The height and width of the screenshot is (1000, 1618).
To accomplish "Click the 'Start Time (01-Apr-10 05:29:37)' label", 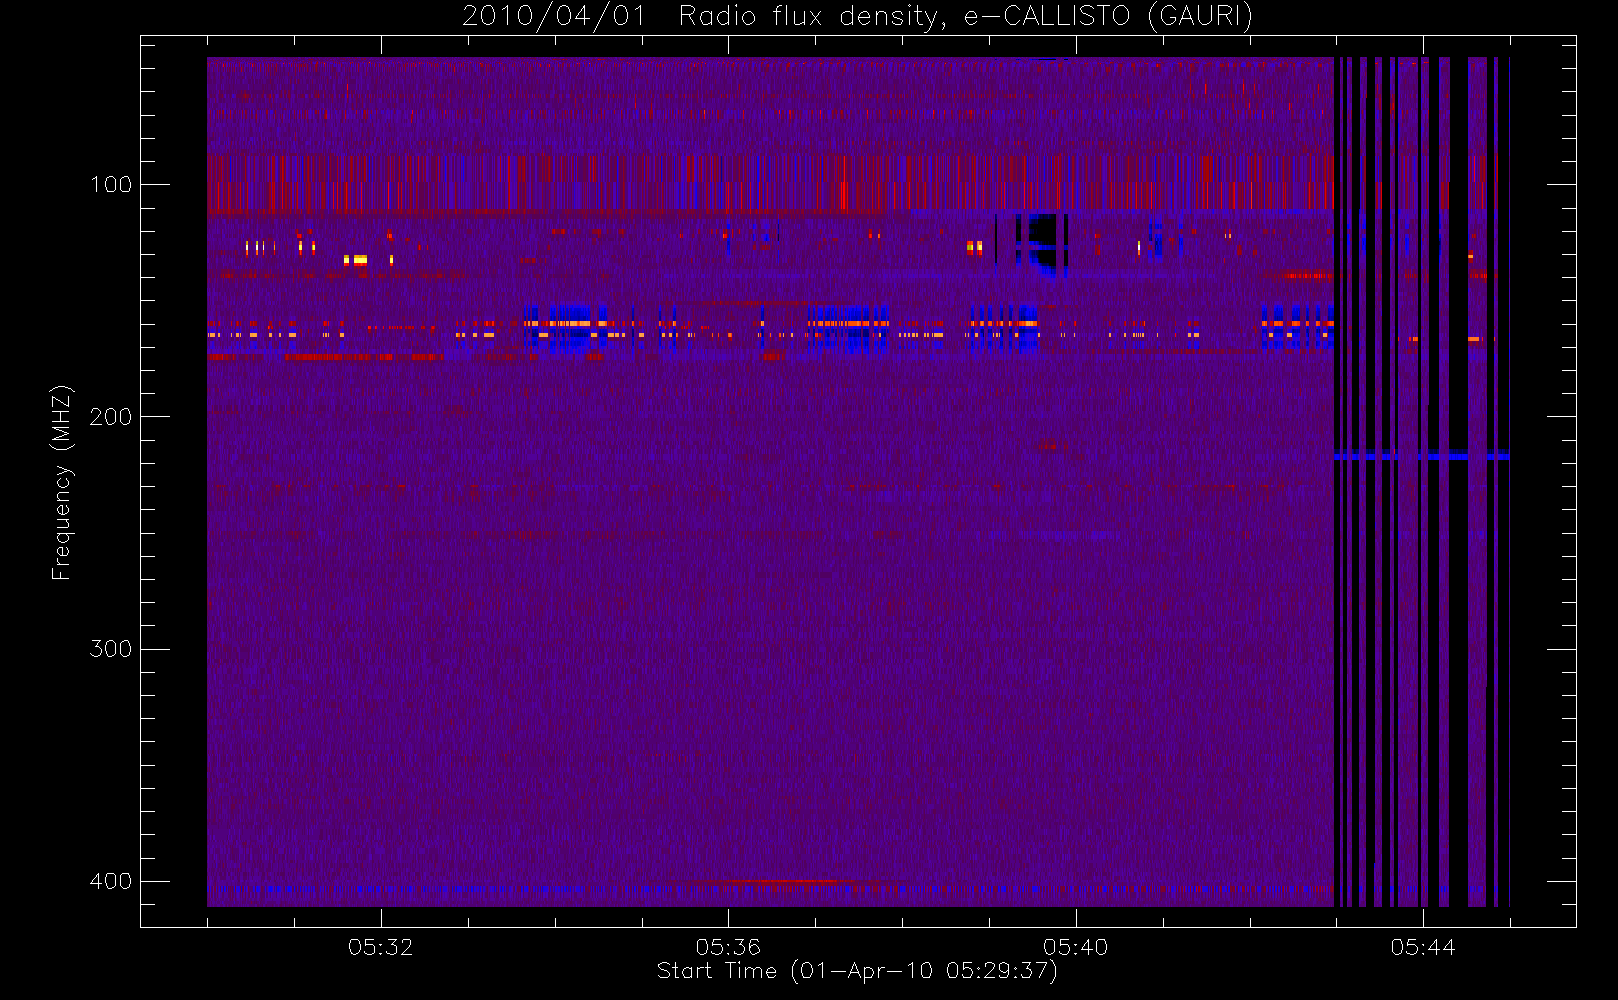I will click(857, 971).
